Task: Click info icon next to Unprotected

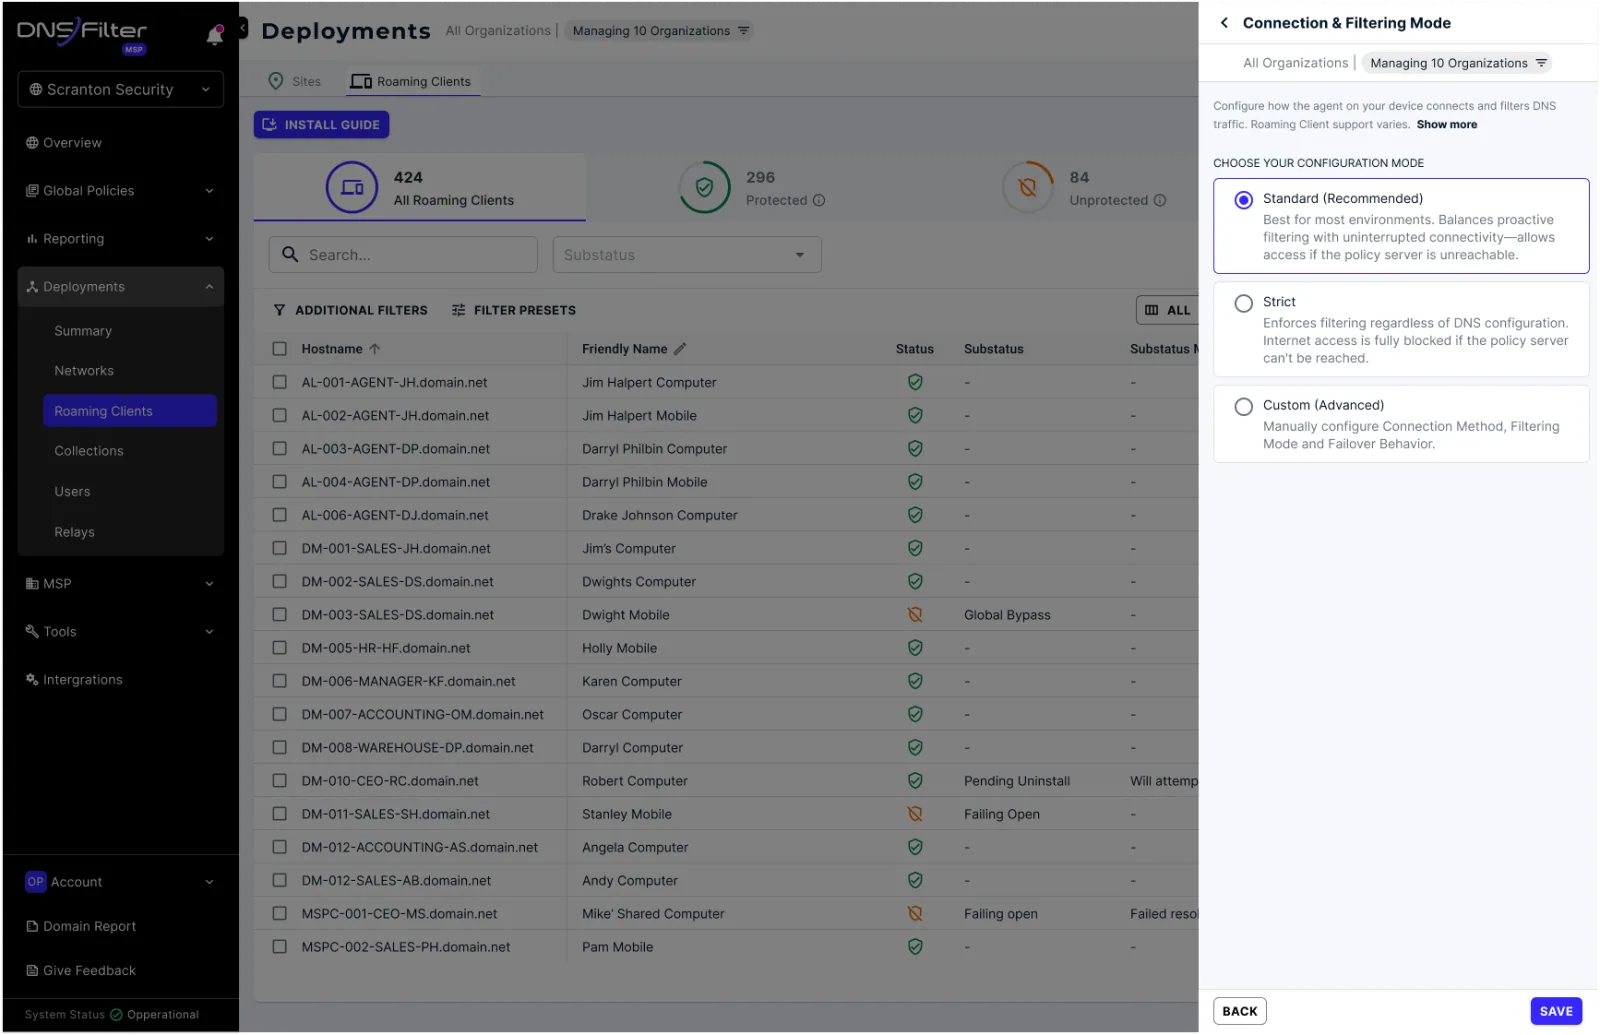Action: [x=1160, y=200]
